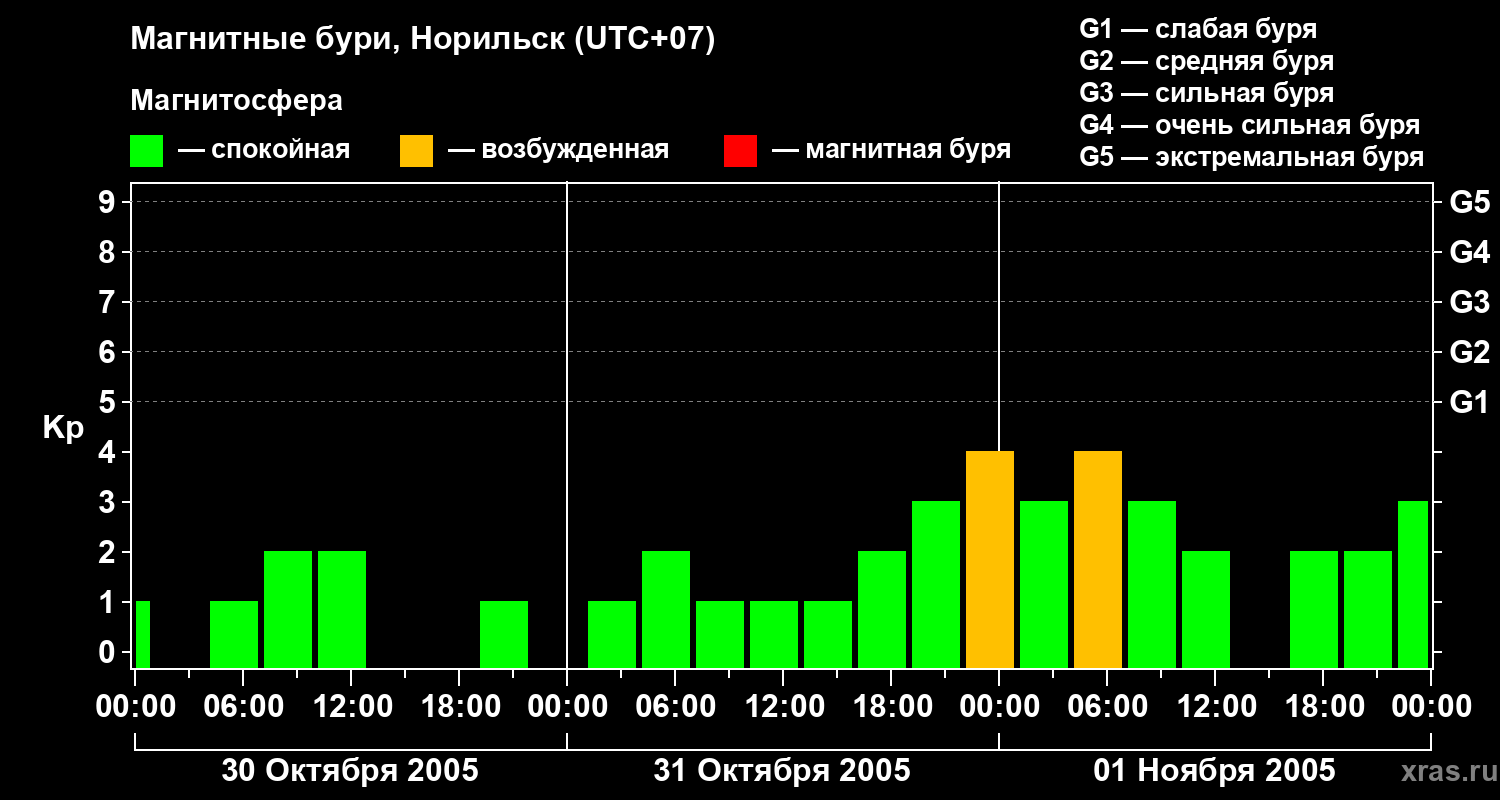1500x800 pixels.
Task: Click the '— возбужденная' legend label
Action: coord(558,150)
